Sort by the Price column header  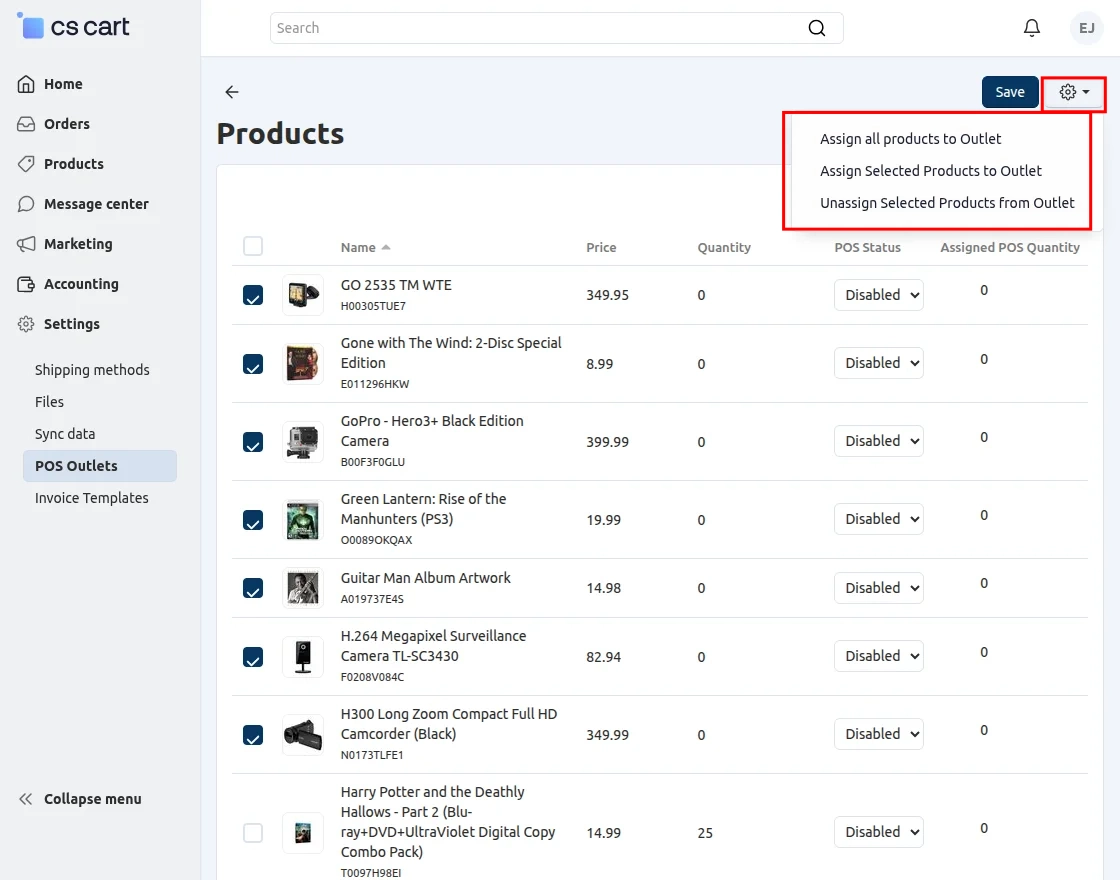pyautogui.click(x=601, y=247)
